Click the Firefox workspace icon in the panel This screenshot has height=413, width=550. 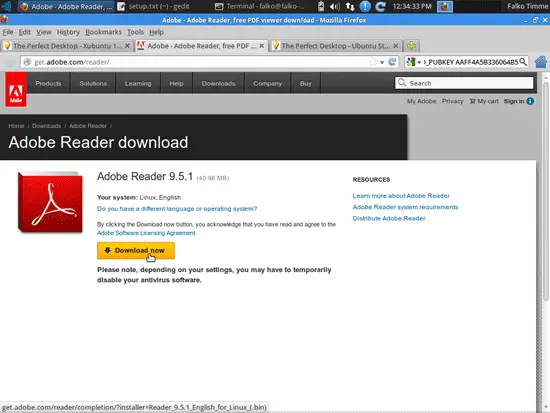444,6
